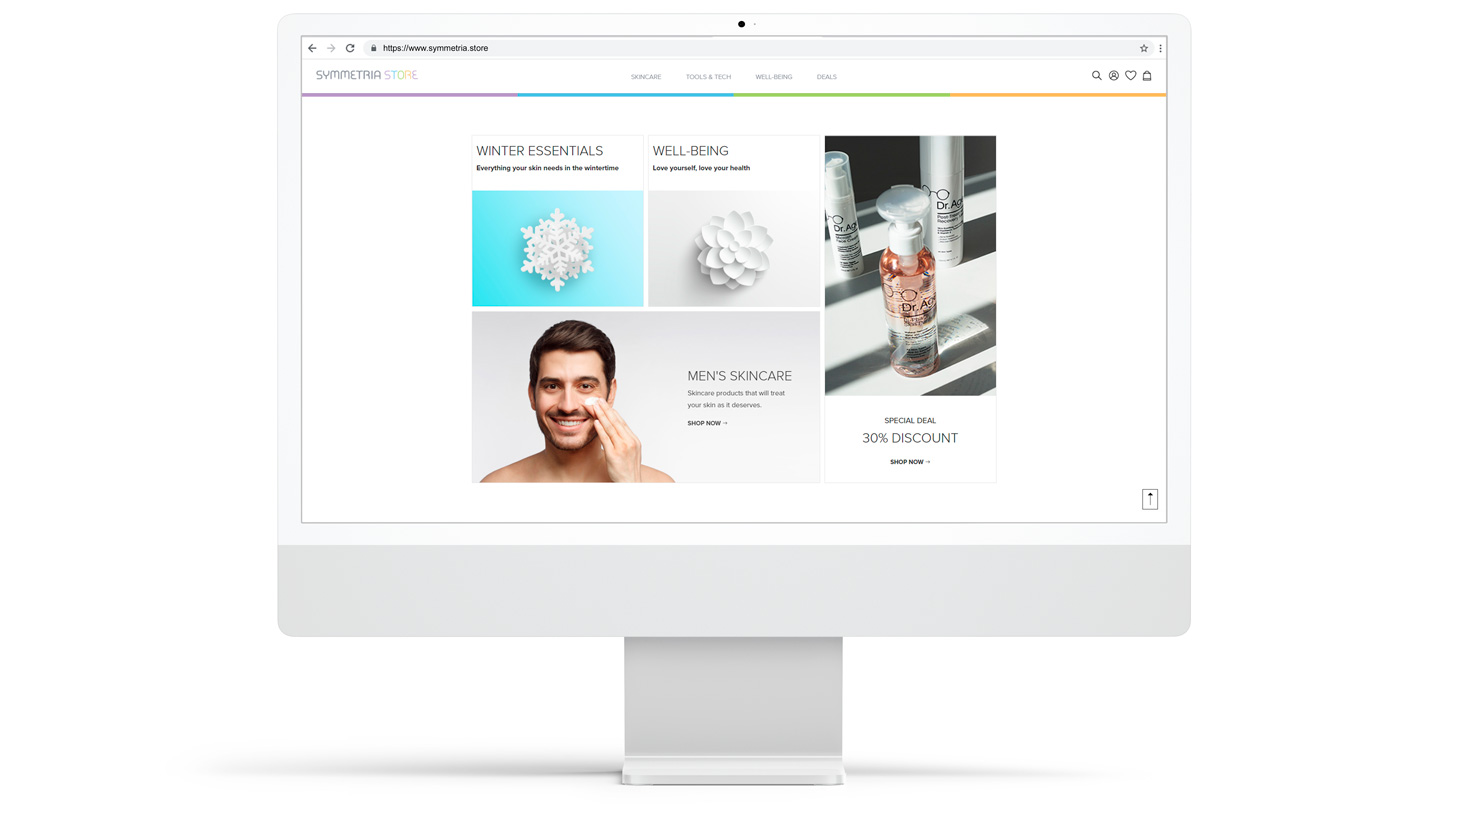1469x818 pixels.
Task: Bookmark page using the star icon
Action: click(x=1144, y=48)
